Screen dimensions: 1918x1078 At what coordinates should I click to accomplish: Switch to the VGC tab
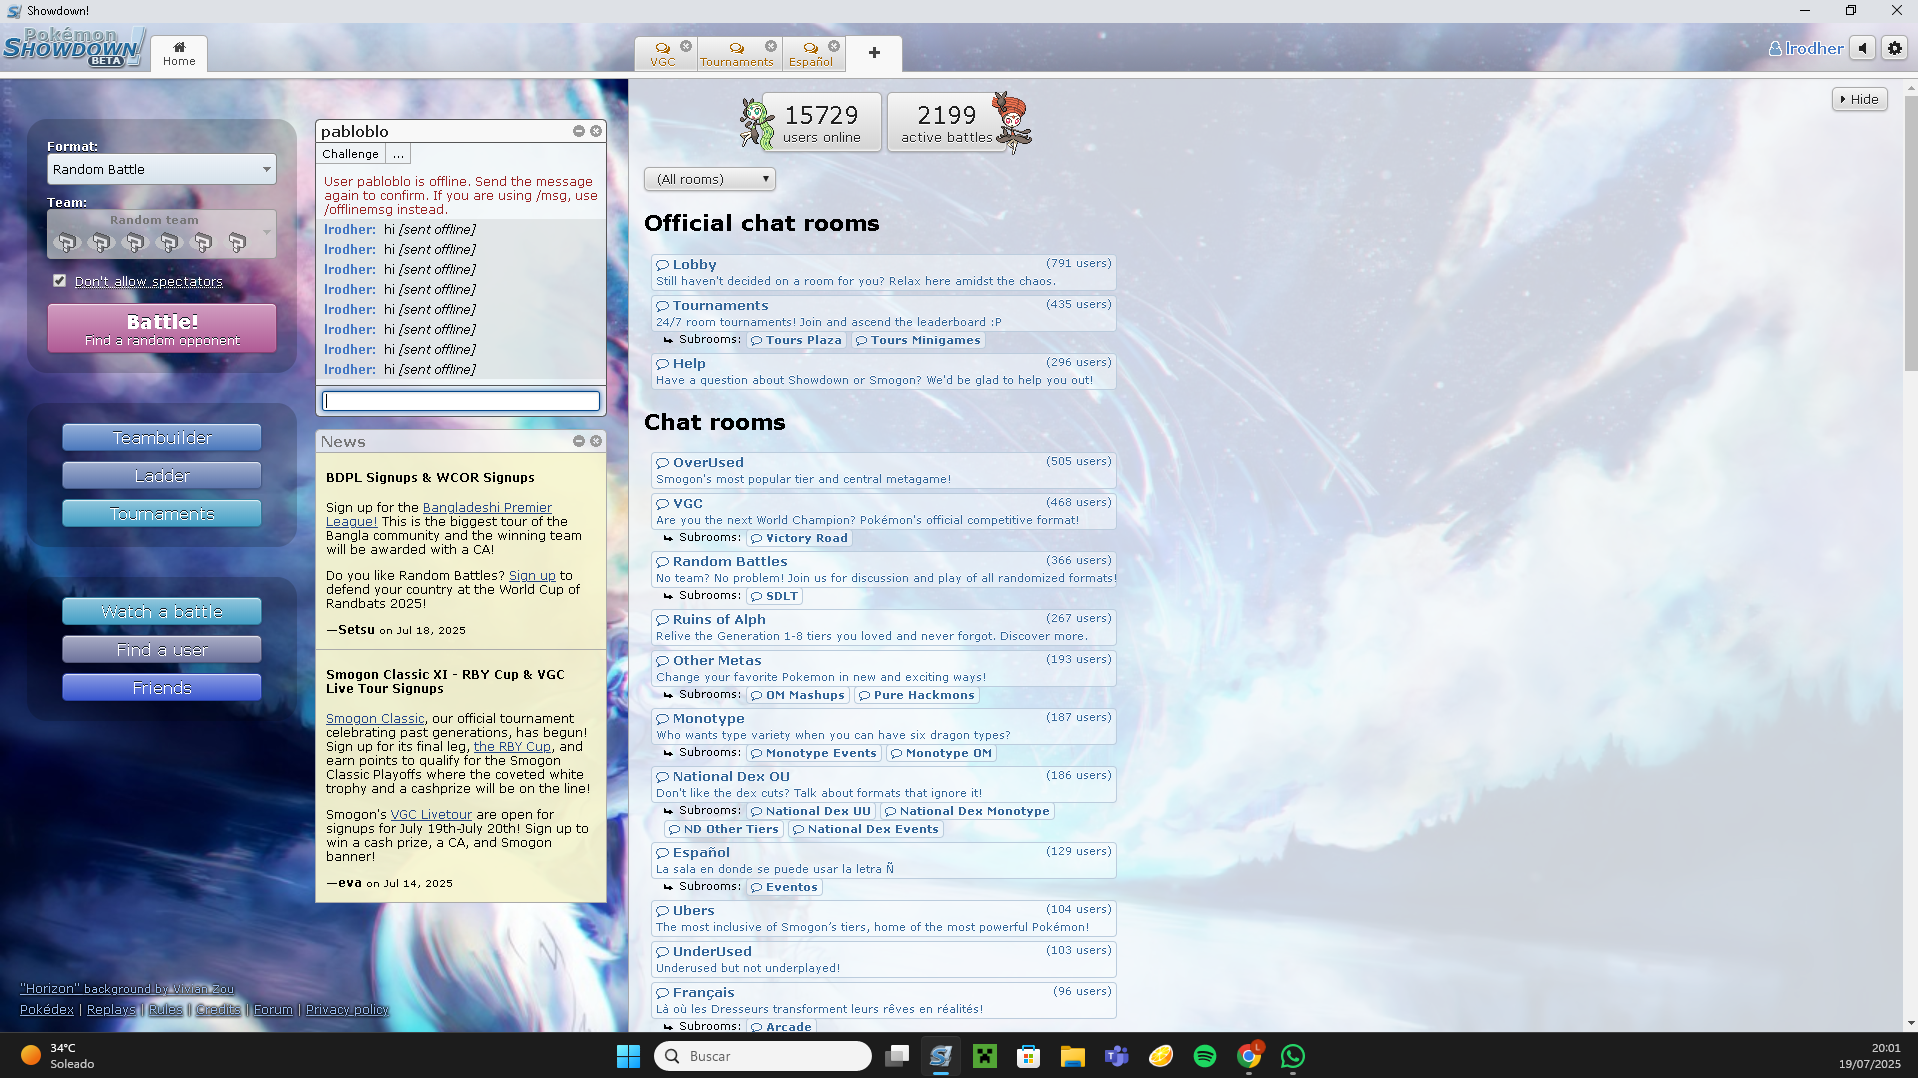click(663, 53)
